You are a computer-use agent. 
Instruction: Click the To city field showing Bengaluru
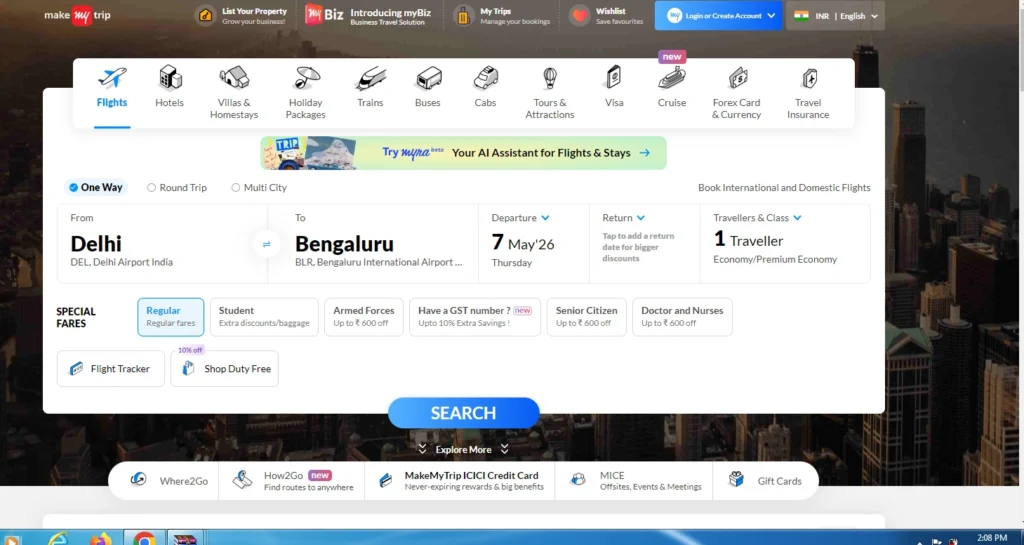[373, 243]
